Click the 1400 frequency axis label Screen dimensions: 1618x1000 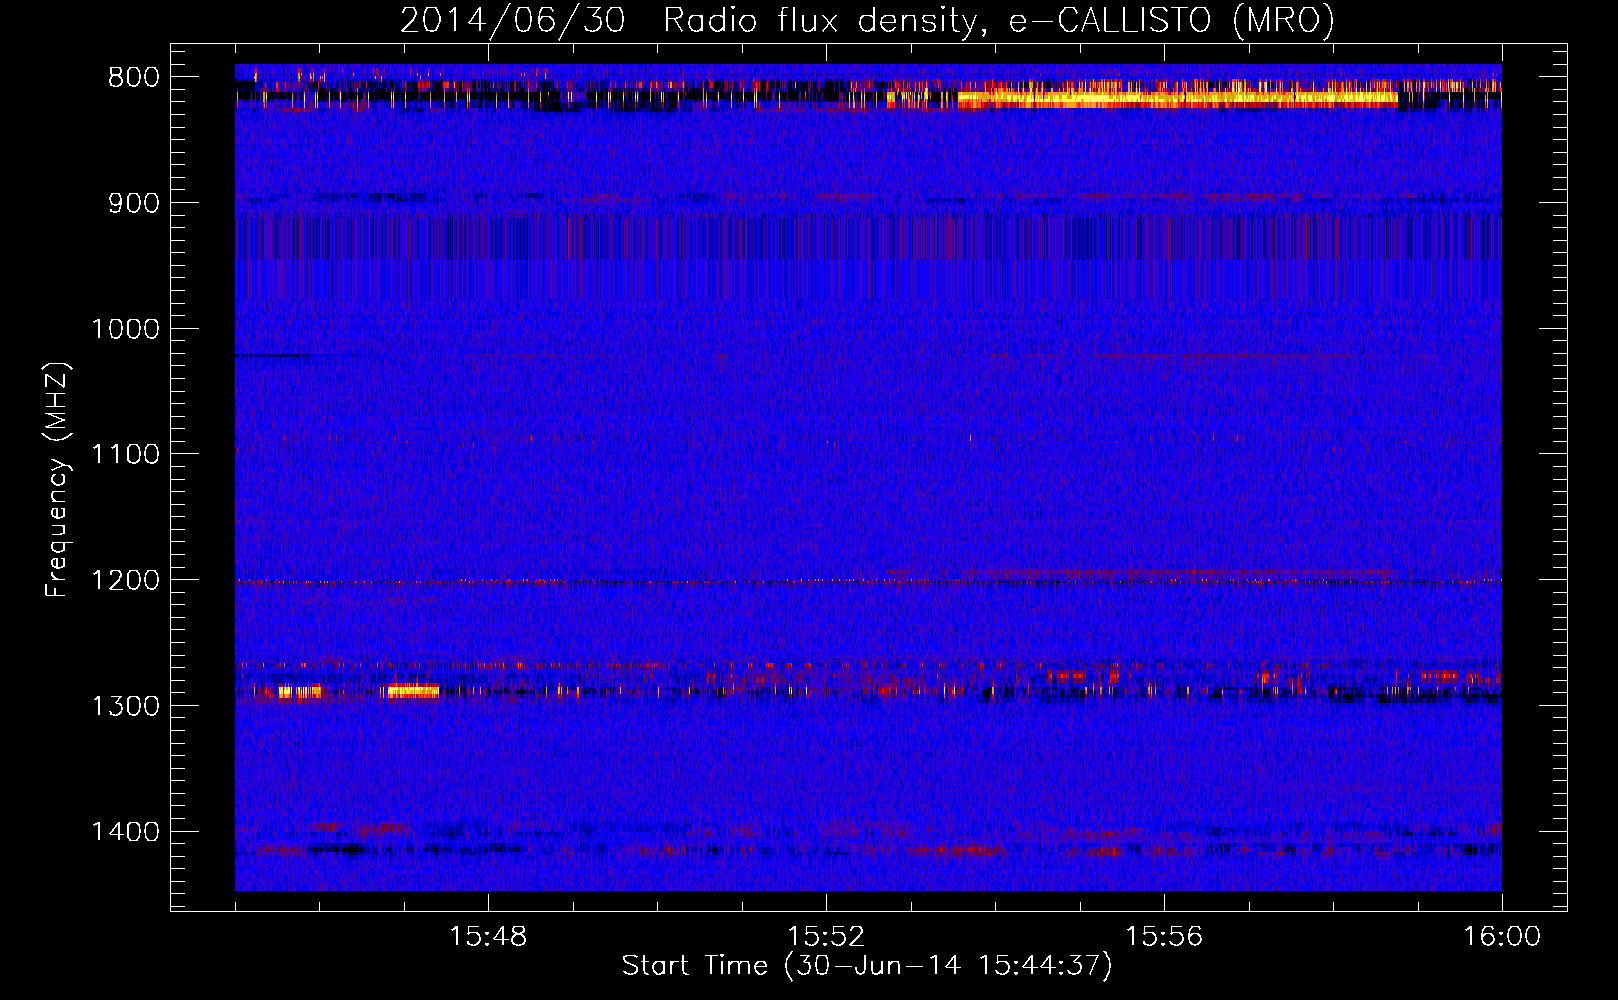coord(126,832)
